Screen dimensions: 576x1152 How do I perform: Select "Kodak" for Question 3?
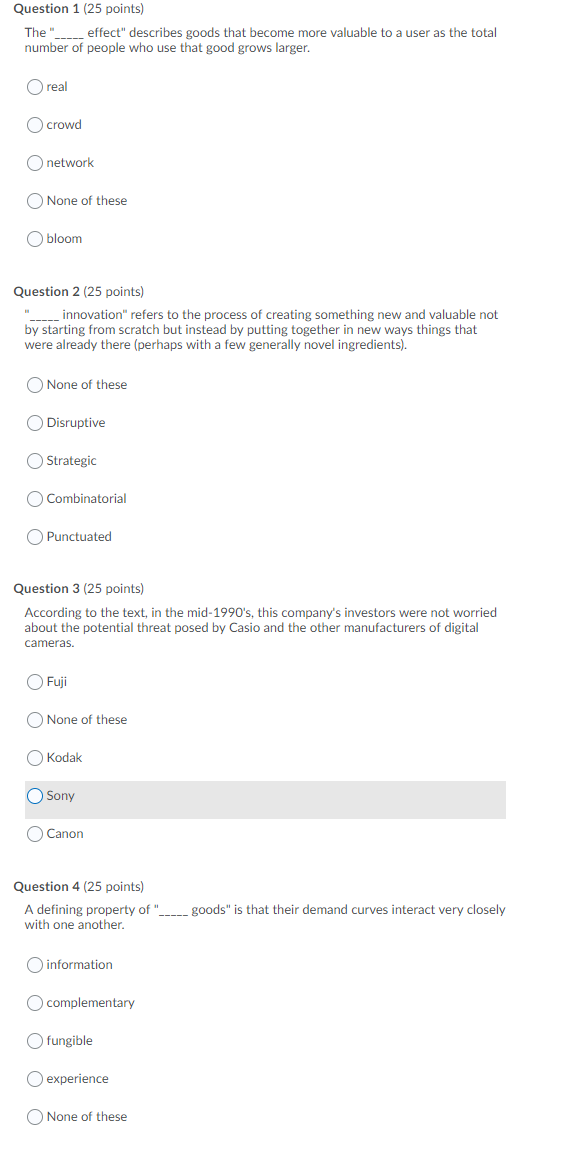34,757
